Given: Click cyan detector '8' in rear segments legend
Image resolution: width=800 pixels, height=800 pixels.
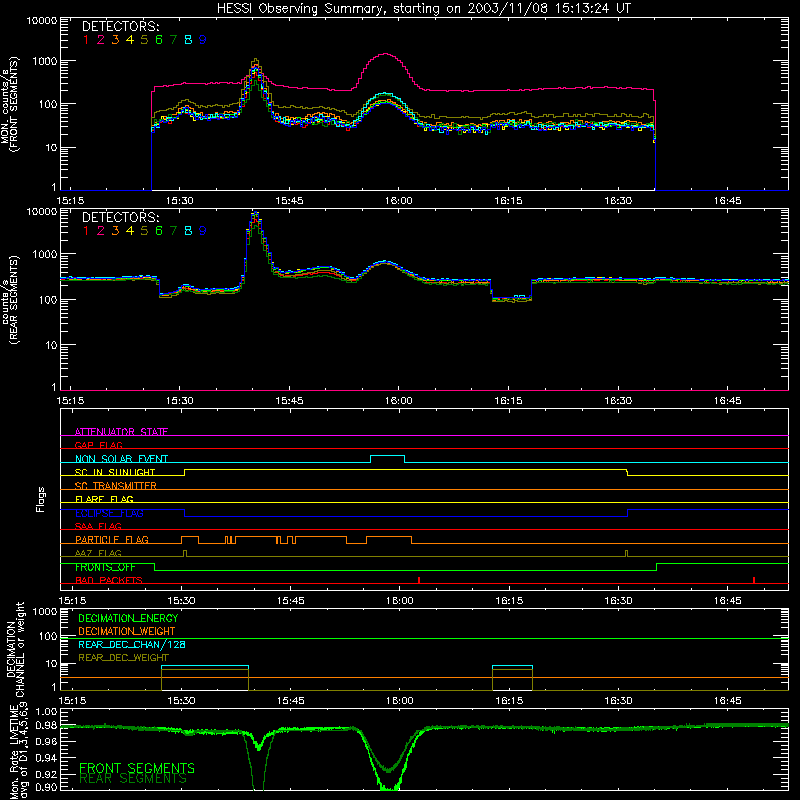Looking at the screenshot, I should pyautogui.click(x=188, y=231).
